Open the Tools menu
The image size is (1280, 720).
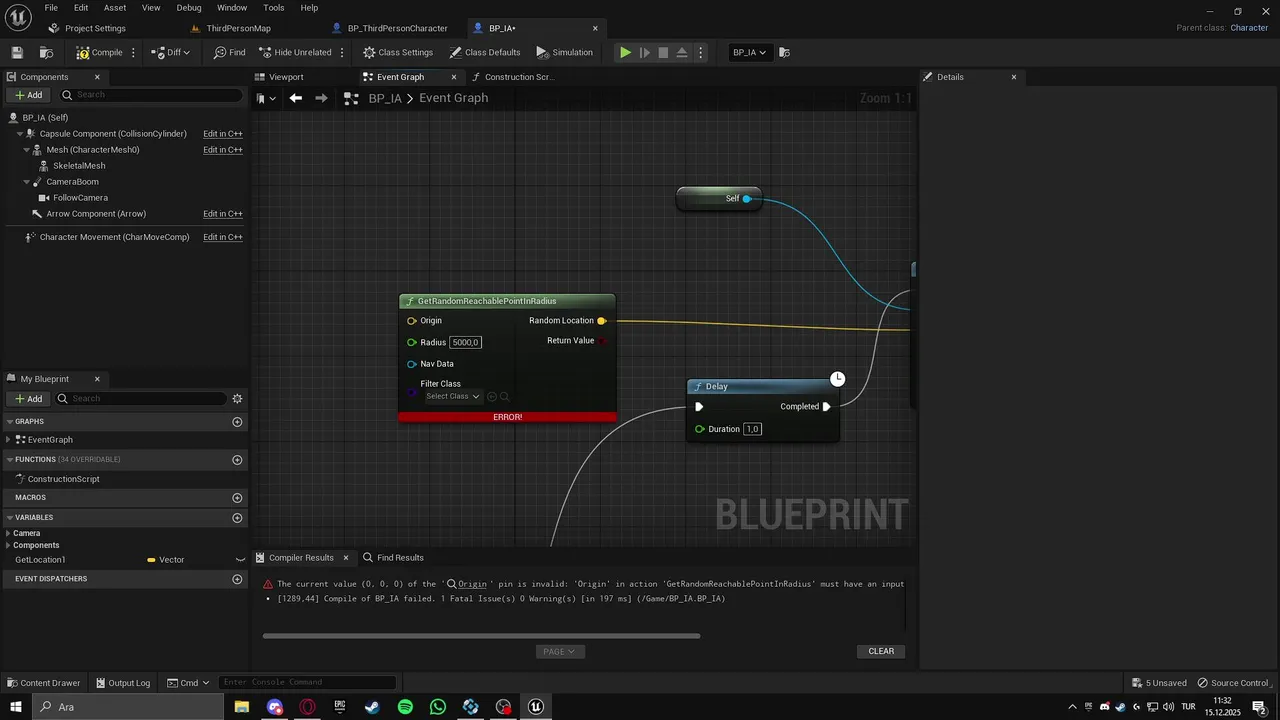(x=274, y=7)
